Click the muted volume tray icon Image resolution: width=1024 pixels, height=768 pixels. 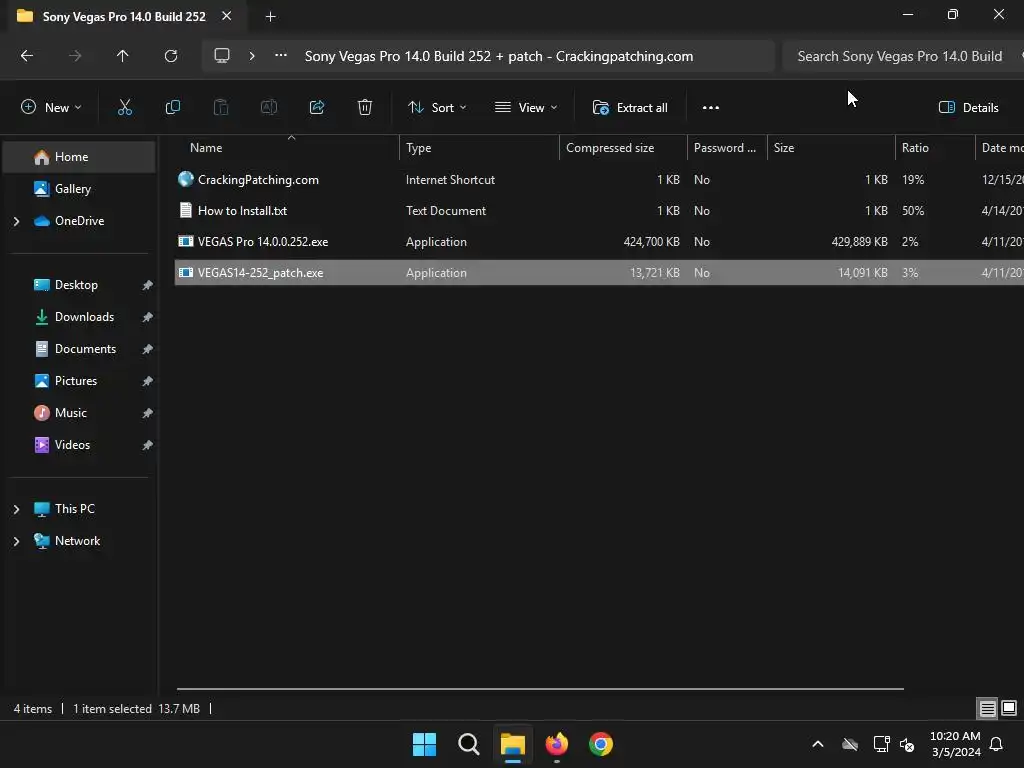click(907, 744)
